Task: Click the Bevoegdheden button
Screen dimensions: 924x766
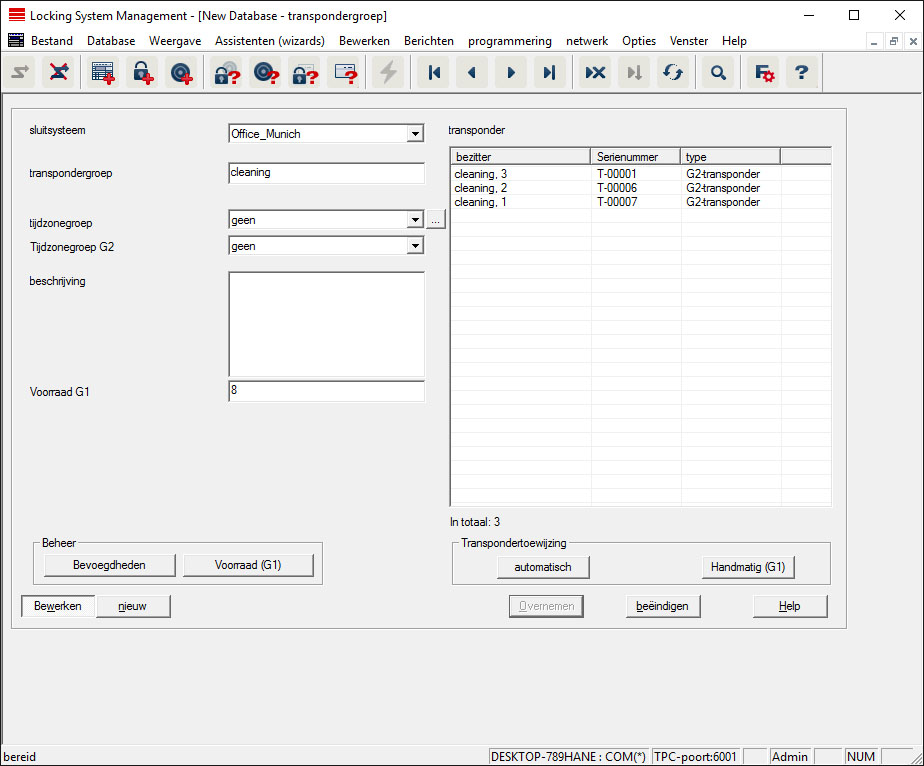Action: pos(109,566)
